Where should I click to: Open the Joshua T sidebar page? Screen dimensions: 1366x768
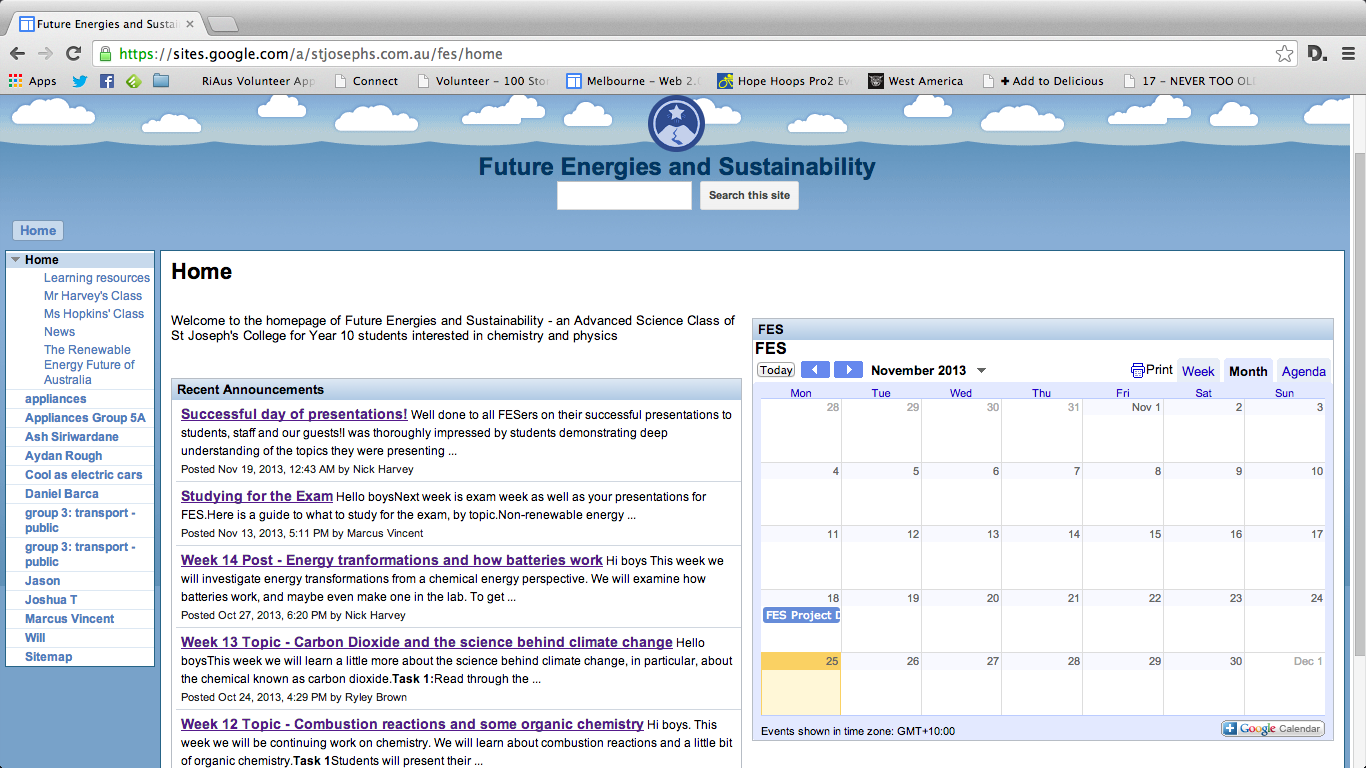click(x=51, y=600)
